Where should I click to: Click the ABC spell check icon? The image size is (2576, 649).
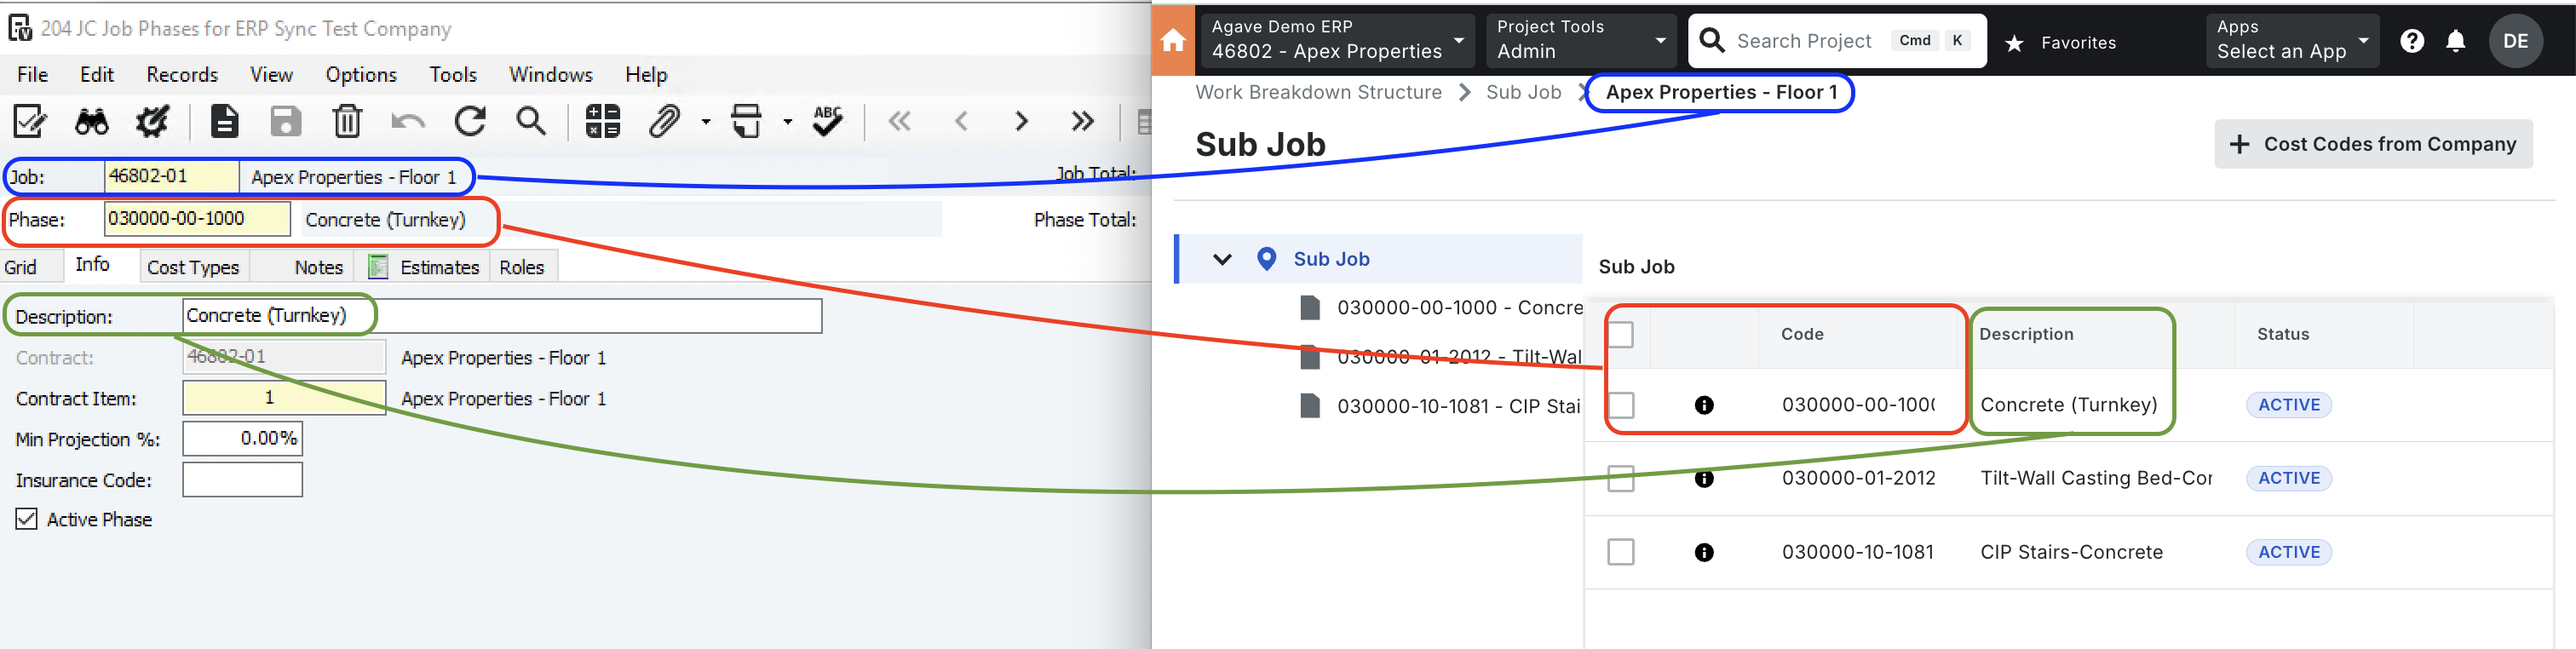(x=828, y=122)
